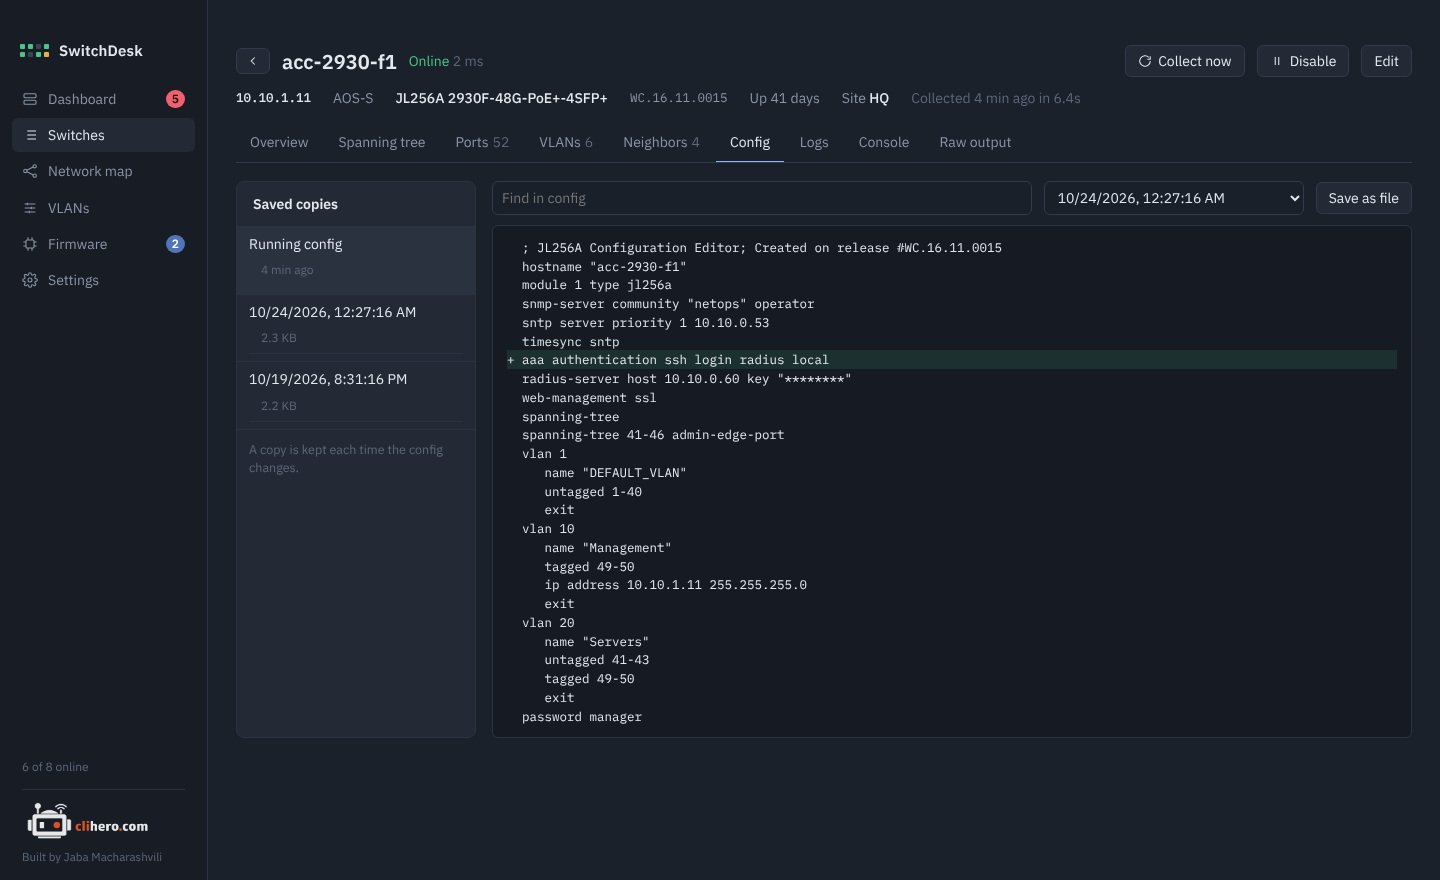Click the "6 of 8 online" status text
Screen dimensions: 1440x880
tap(55, 767)
